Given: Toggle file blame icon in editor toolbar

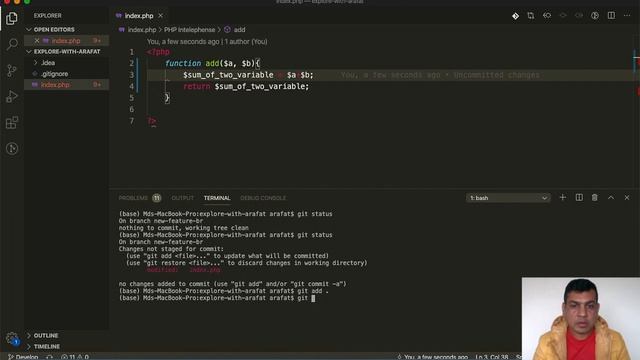Looking at the screenshot, I should coord(595,16).
